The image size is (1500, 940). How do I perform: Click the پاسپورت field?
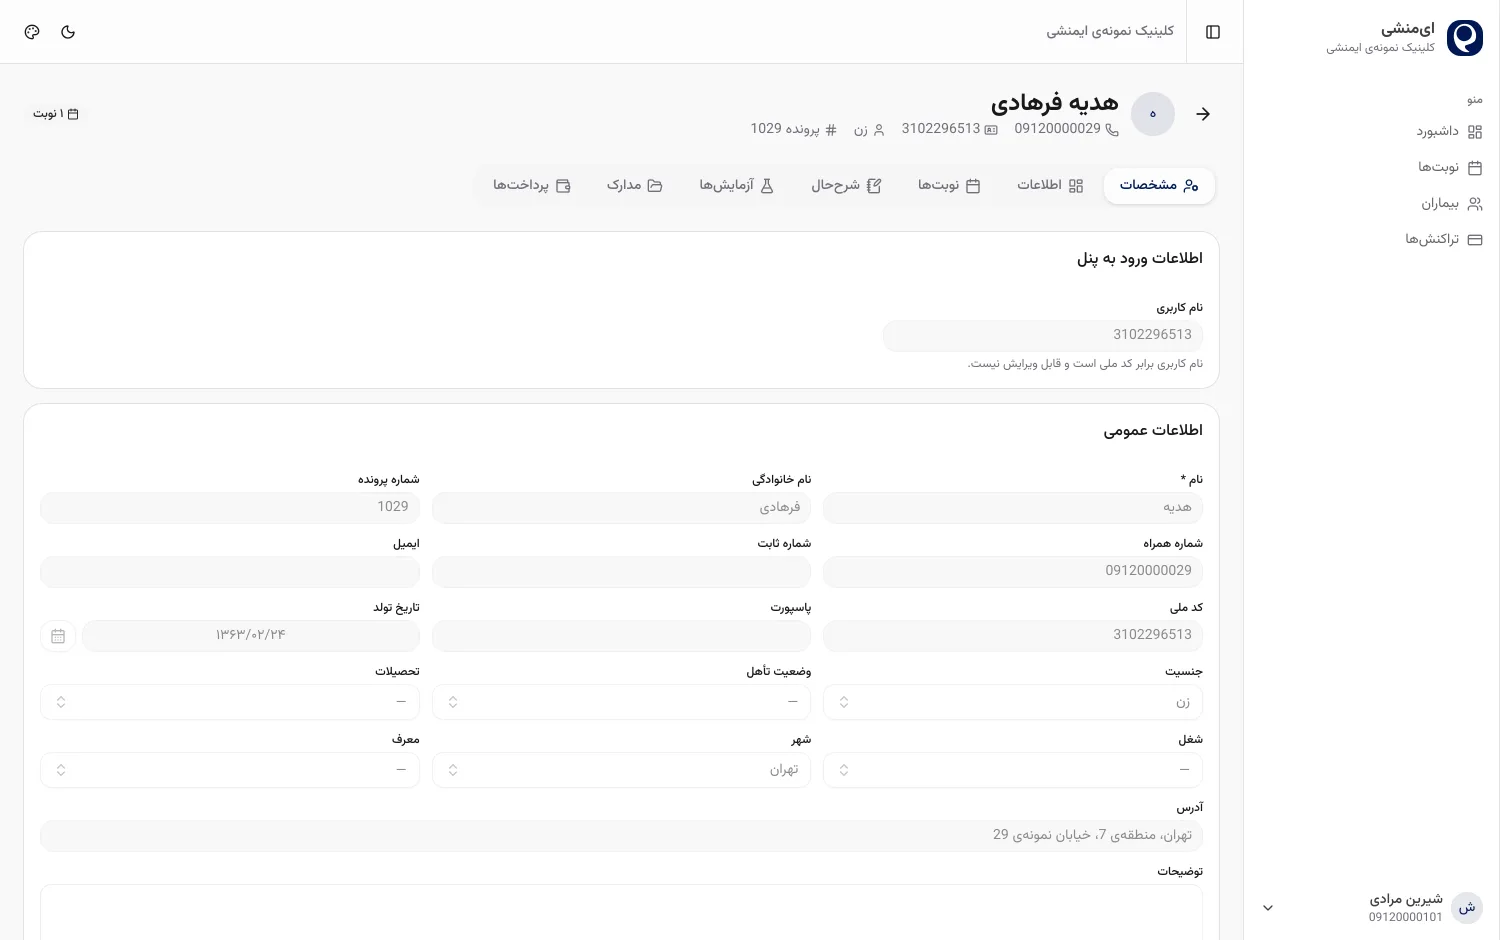pyautogui.click(x=621, y=635)
